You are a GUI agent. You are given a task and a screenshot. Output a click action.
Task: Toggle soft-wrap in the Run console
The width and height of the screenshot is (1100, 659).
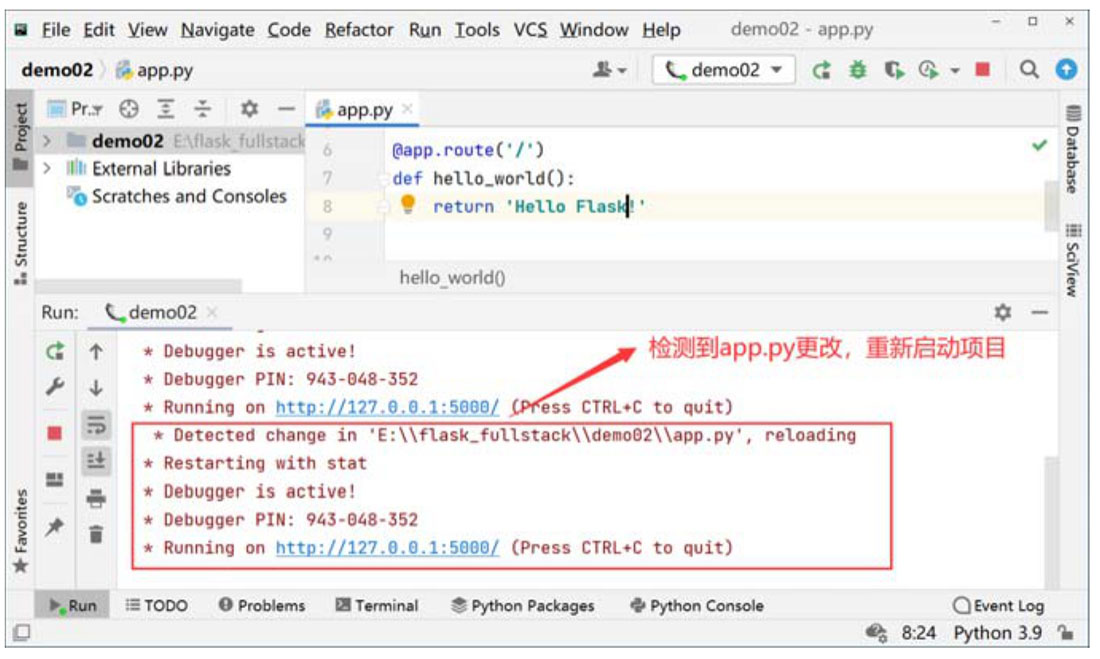click(96, 424)
